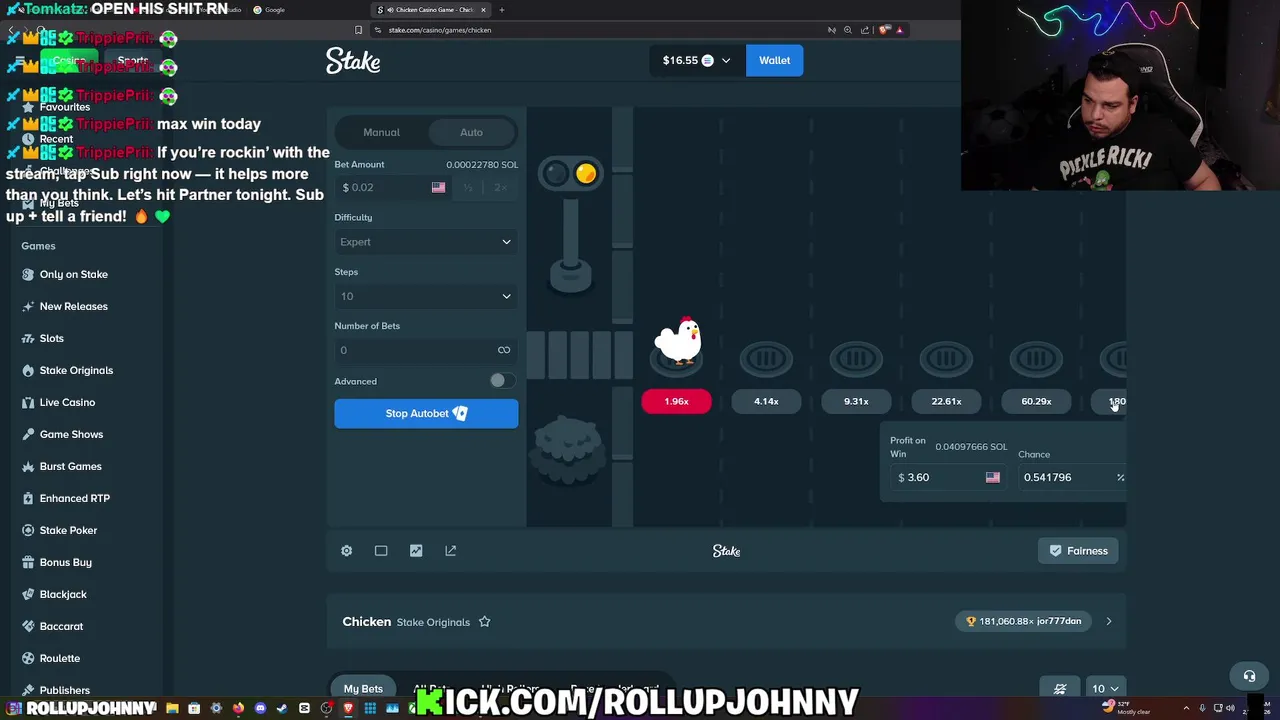The image size is (1280, 720).
Task: Click the Blackjack sidebar icon
Action: click(x=28, y=594)
